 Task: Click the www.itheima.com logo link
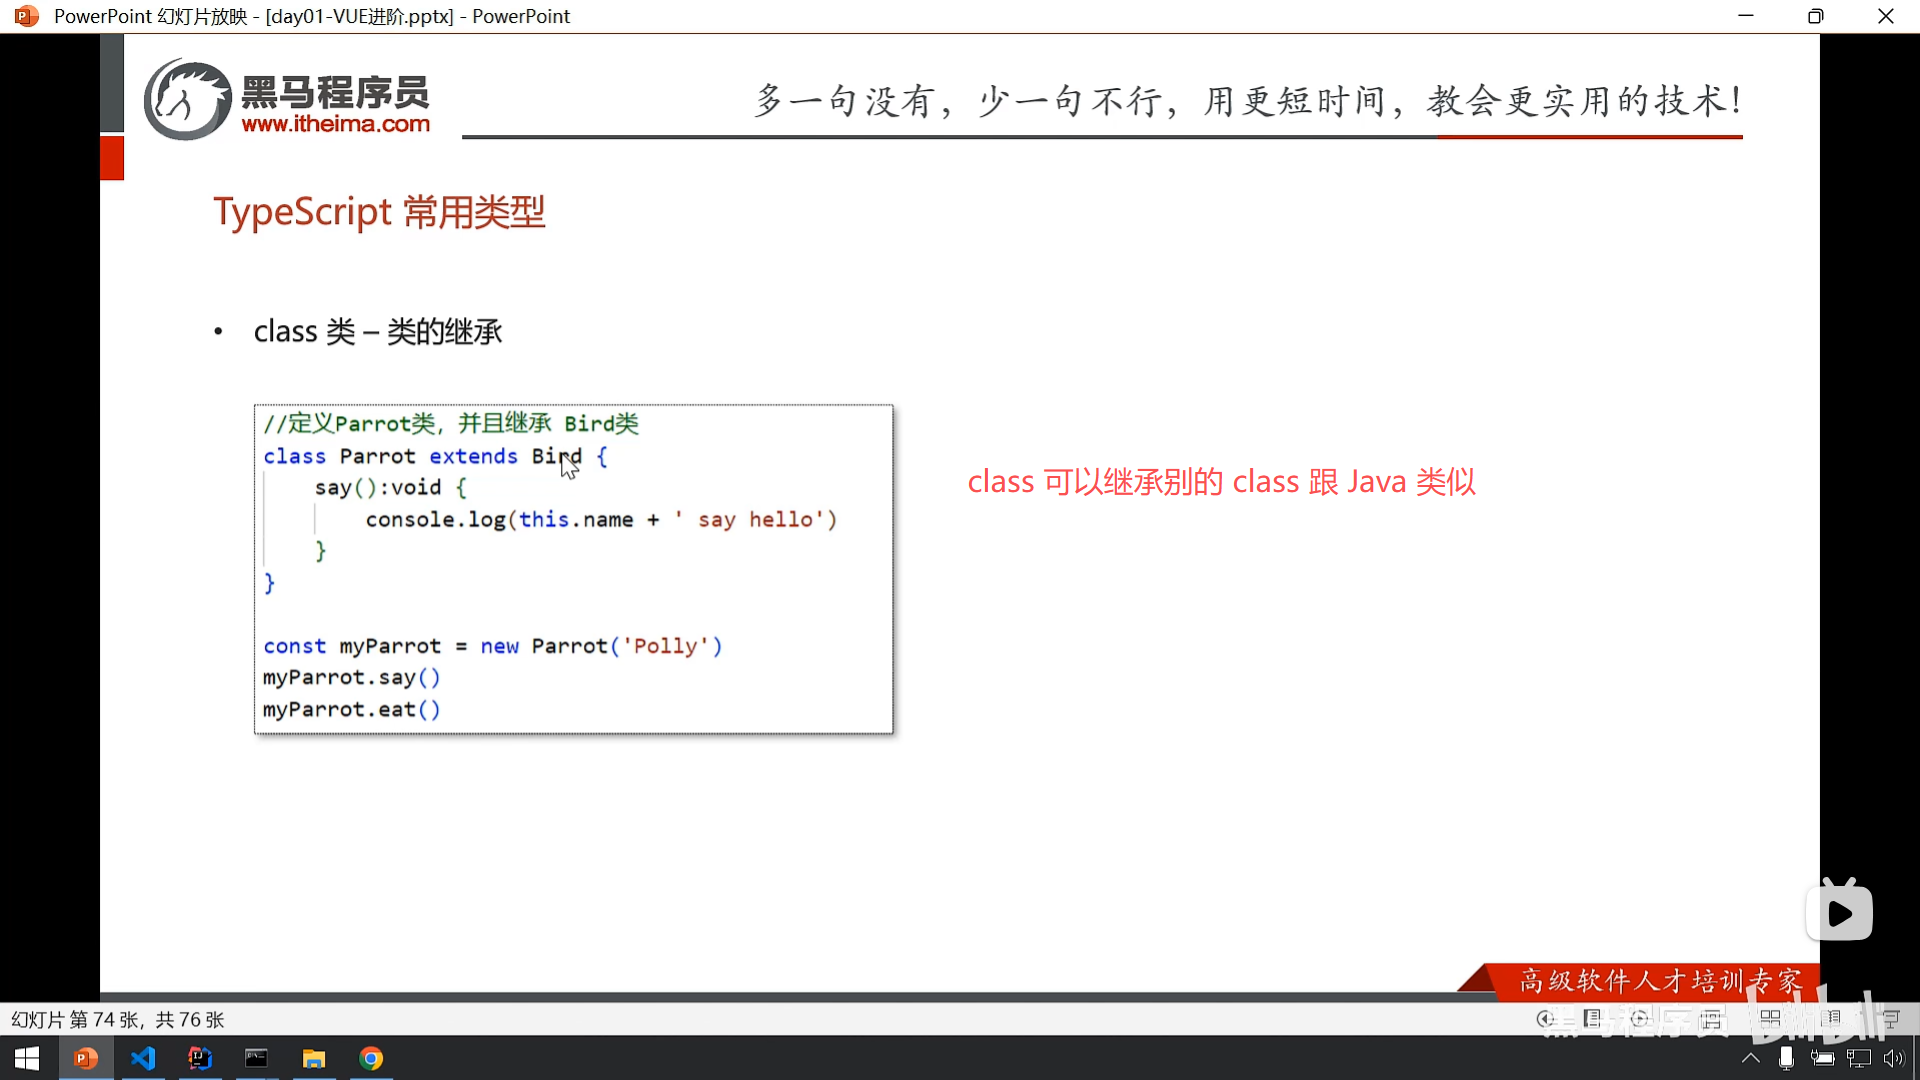coord(335,124)
